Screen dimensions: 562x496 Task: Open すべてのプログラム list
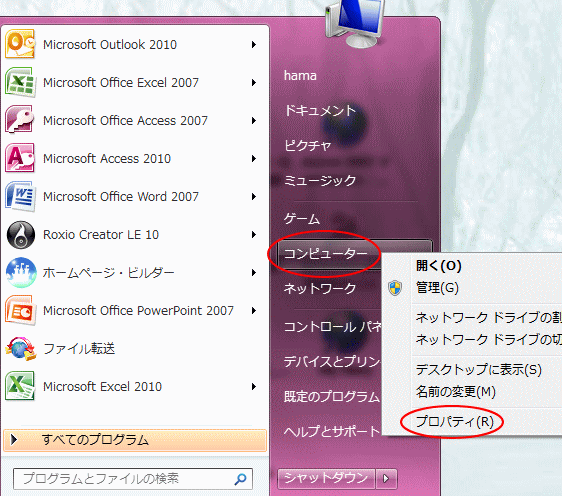(135, 440)
